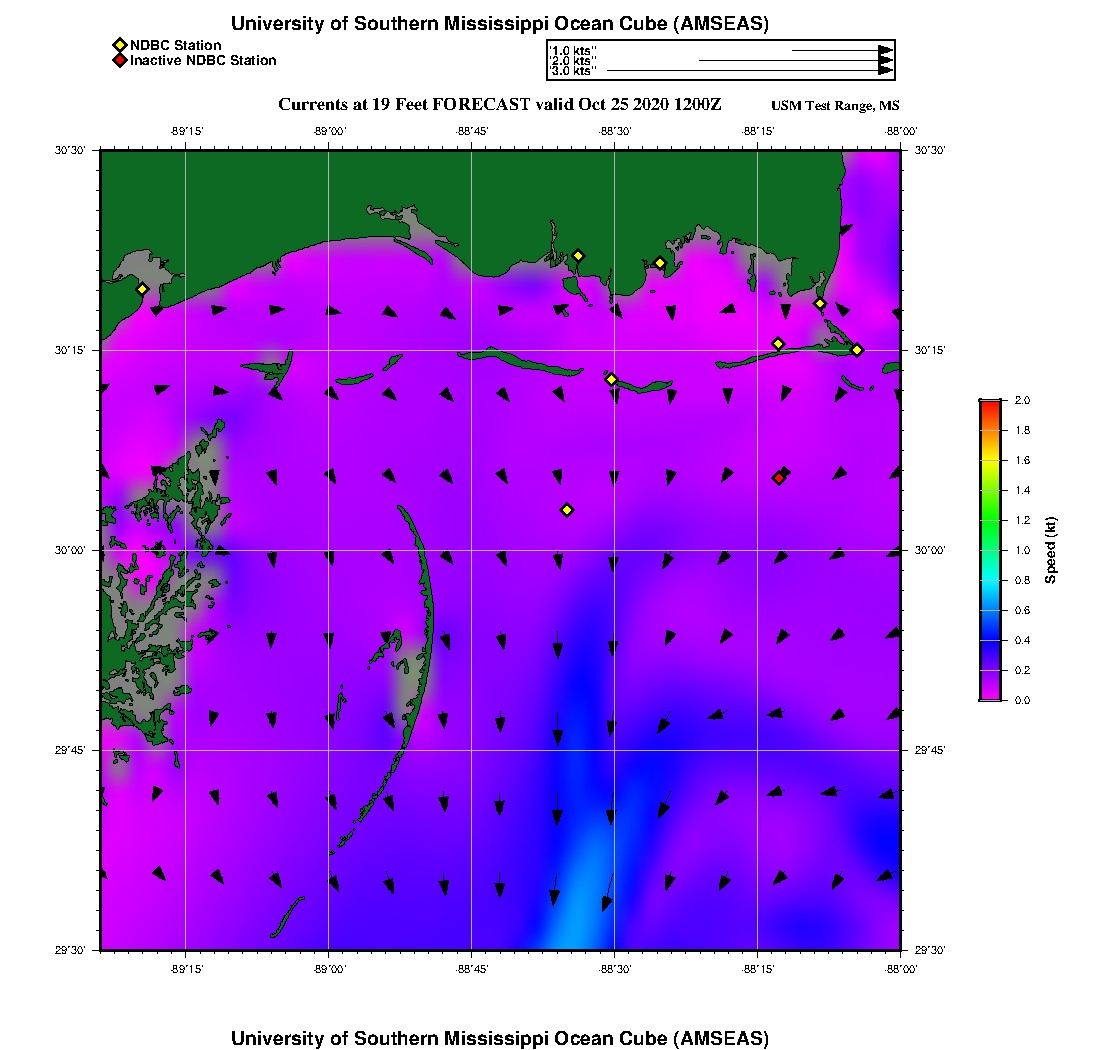Click the red diamond in the legend

120,61
